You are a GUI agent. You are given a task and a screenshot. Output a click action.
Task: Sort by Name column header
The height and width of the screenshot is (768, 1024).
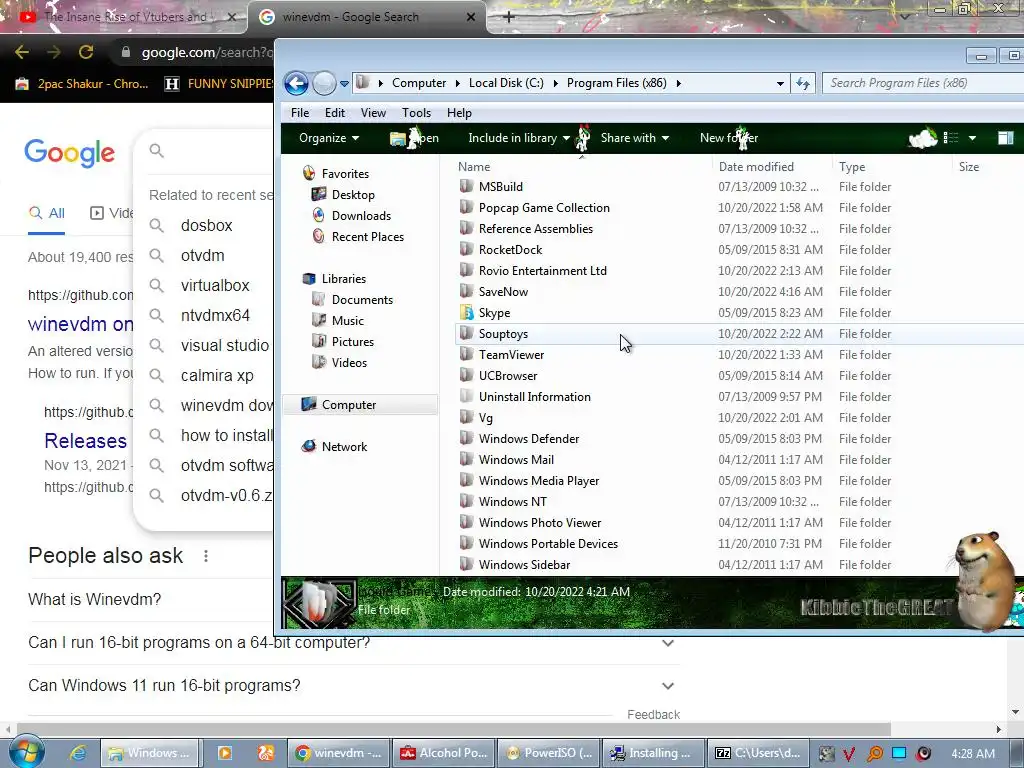click(x=474, y=167)
